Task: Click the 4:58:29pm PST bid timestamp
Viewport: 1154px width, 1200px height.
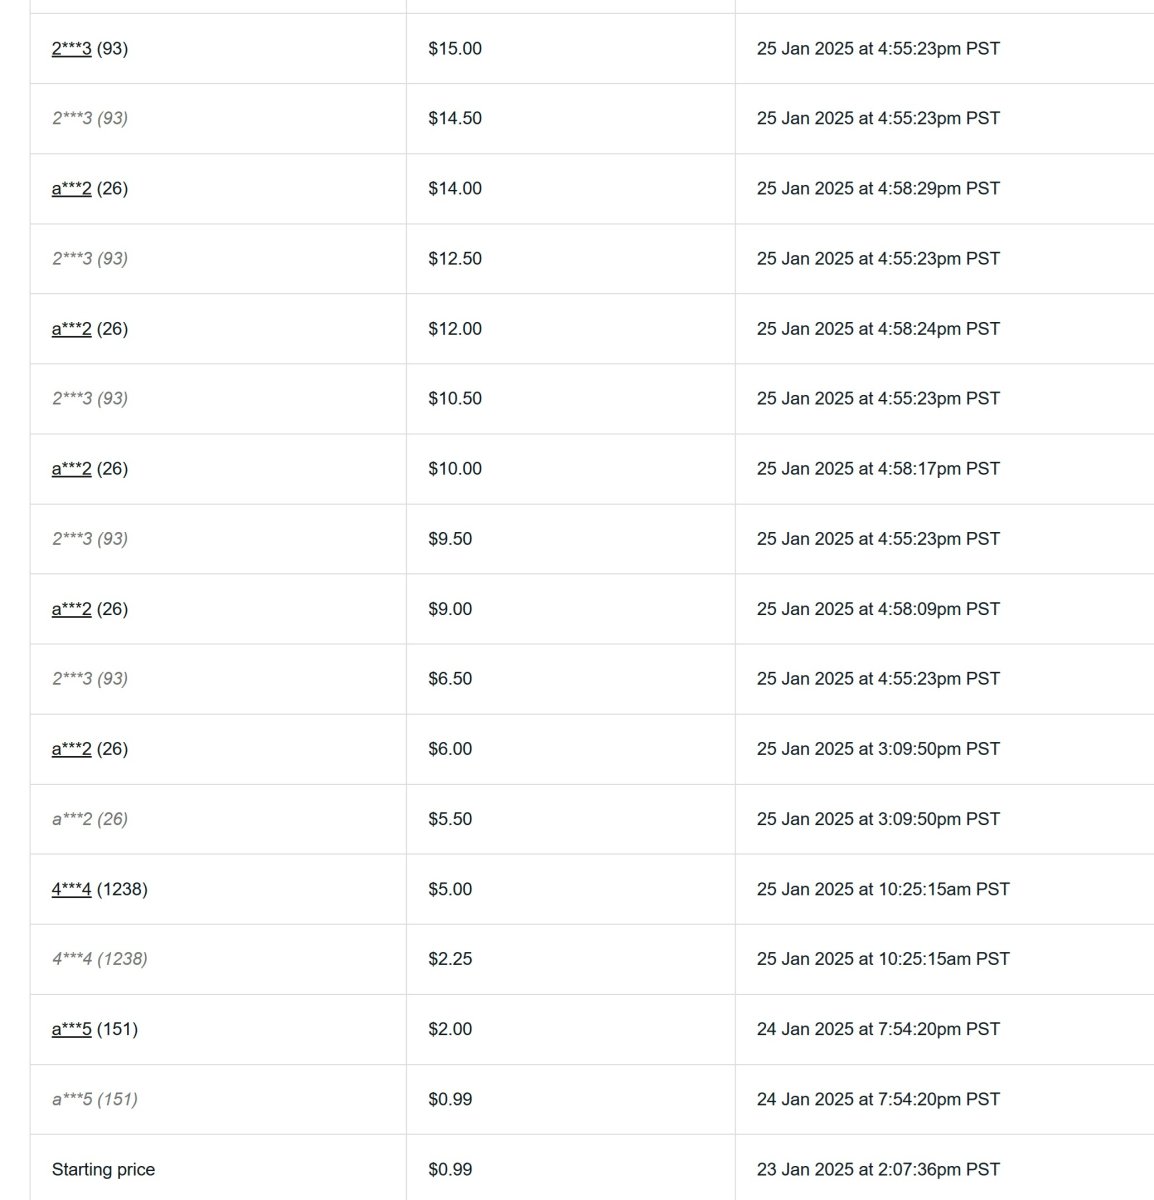Action: click(x=878, y=189)
